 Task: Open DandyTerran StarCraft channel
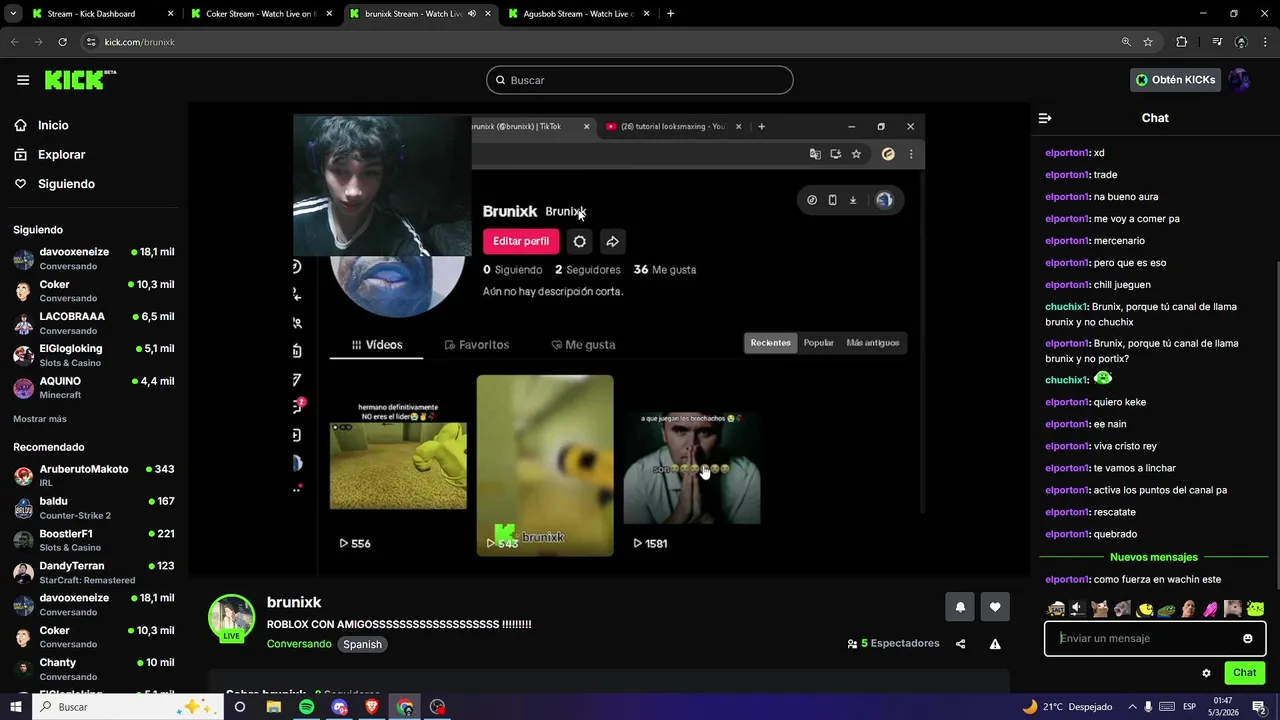tap(94, 572)
